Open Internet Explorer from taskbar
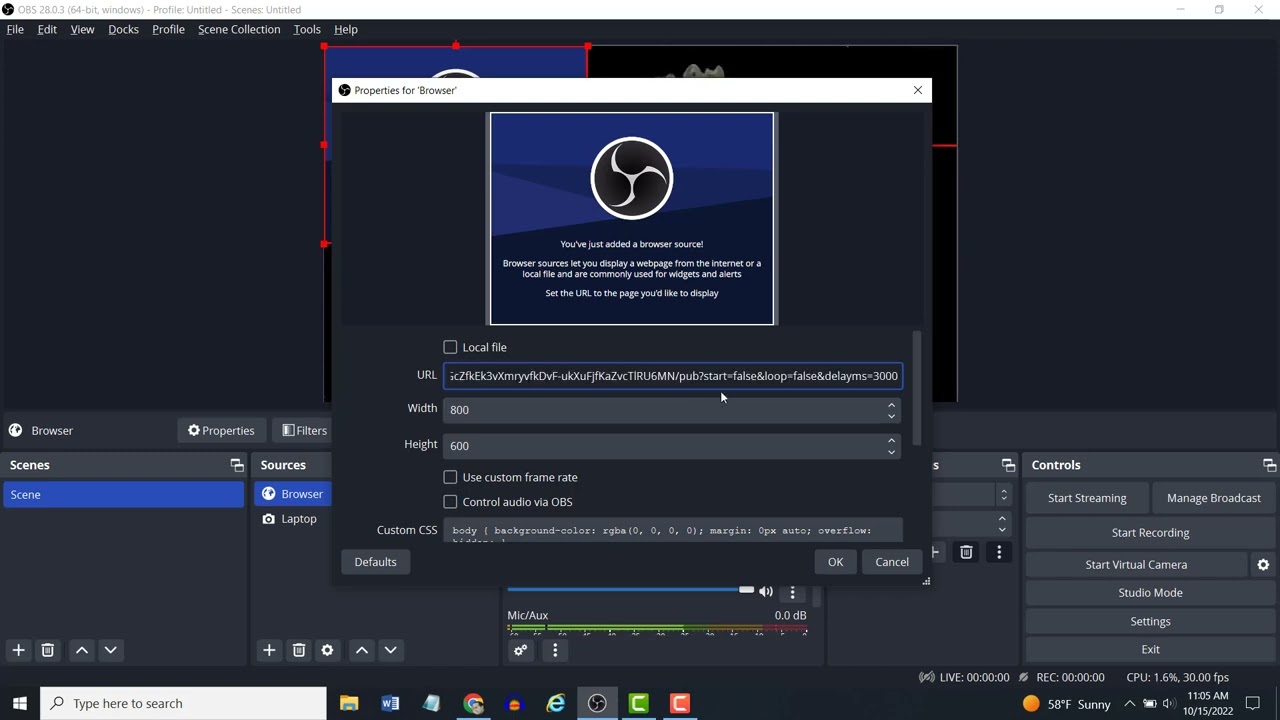 pos(556,703)
